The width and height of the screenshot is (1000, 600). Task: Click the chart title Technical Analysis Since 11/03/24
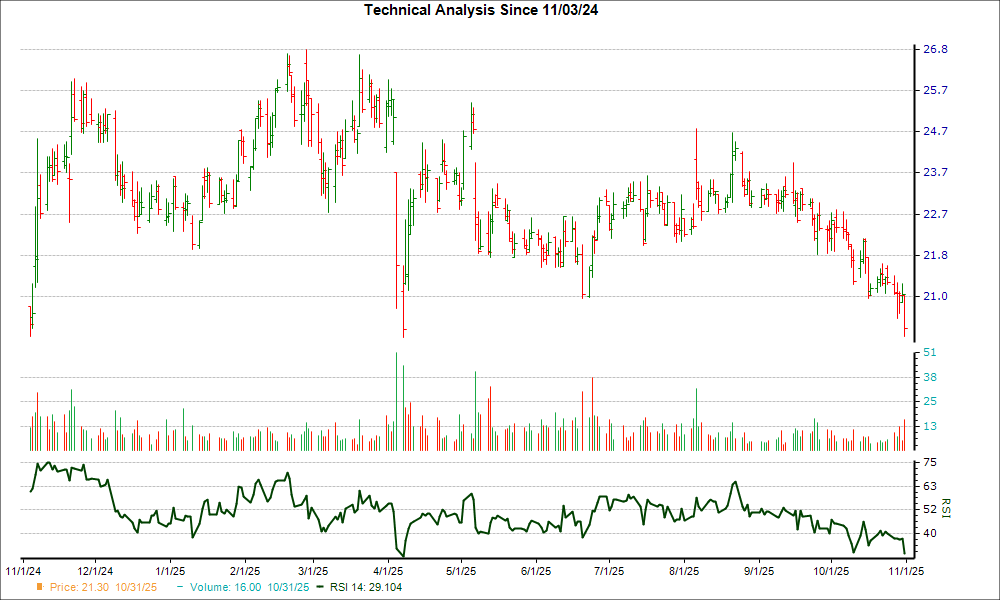click(482, 11)
